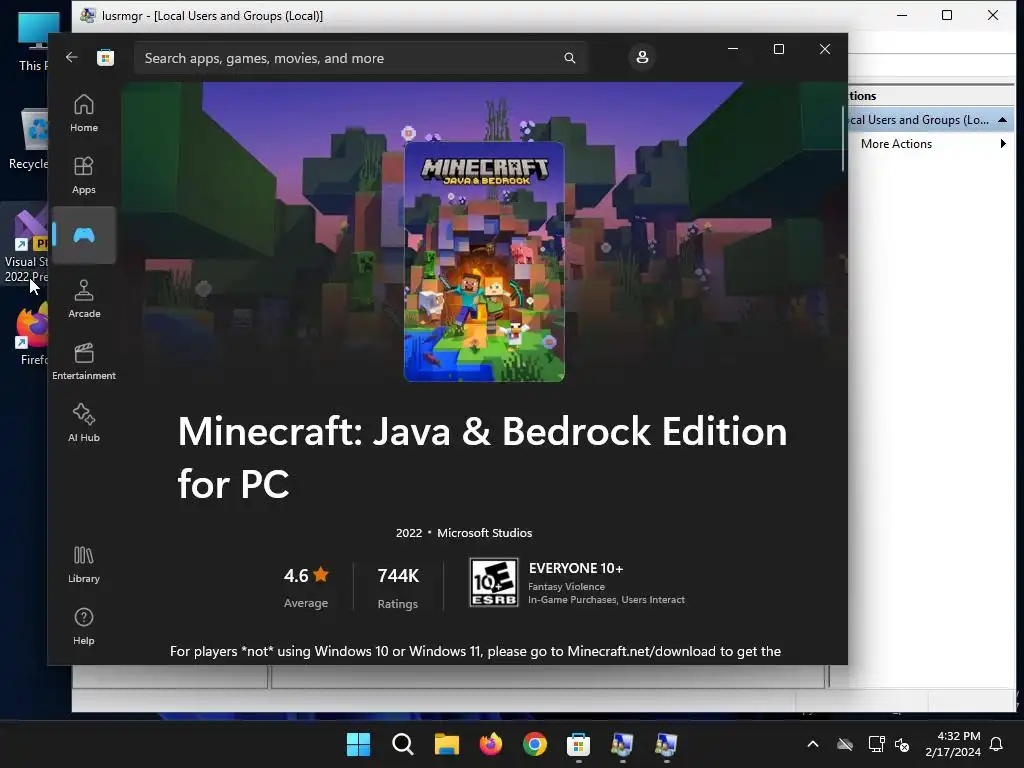Open Arcade section in Store sidebar
This screenshot has width=1024, height=768.
point(84,298)
